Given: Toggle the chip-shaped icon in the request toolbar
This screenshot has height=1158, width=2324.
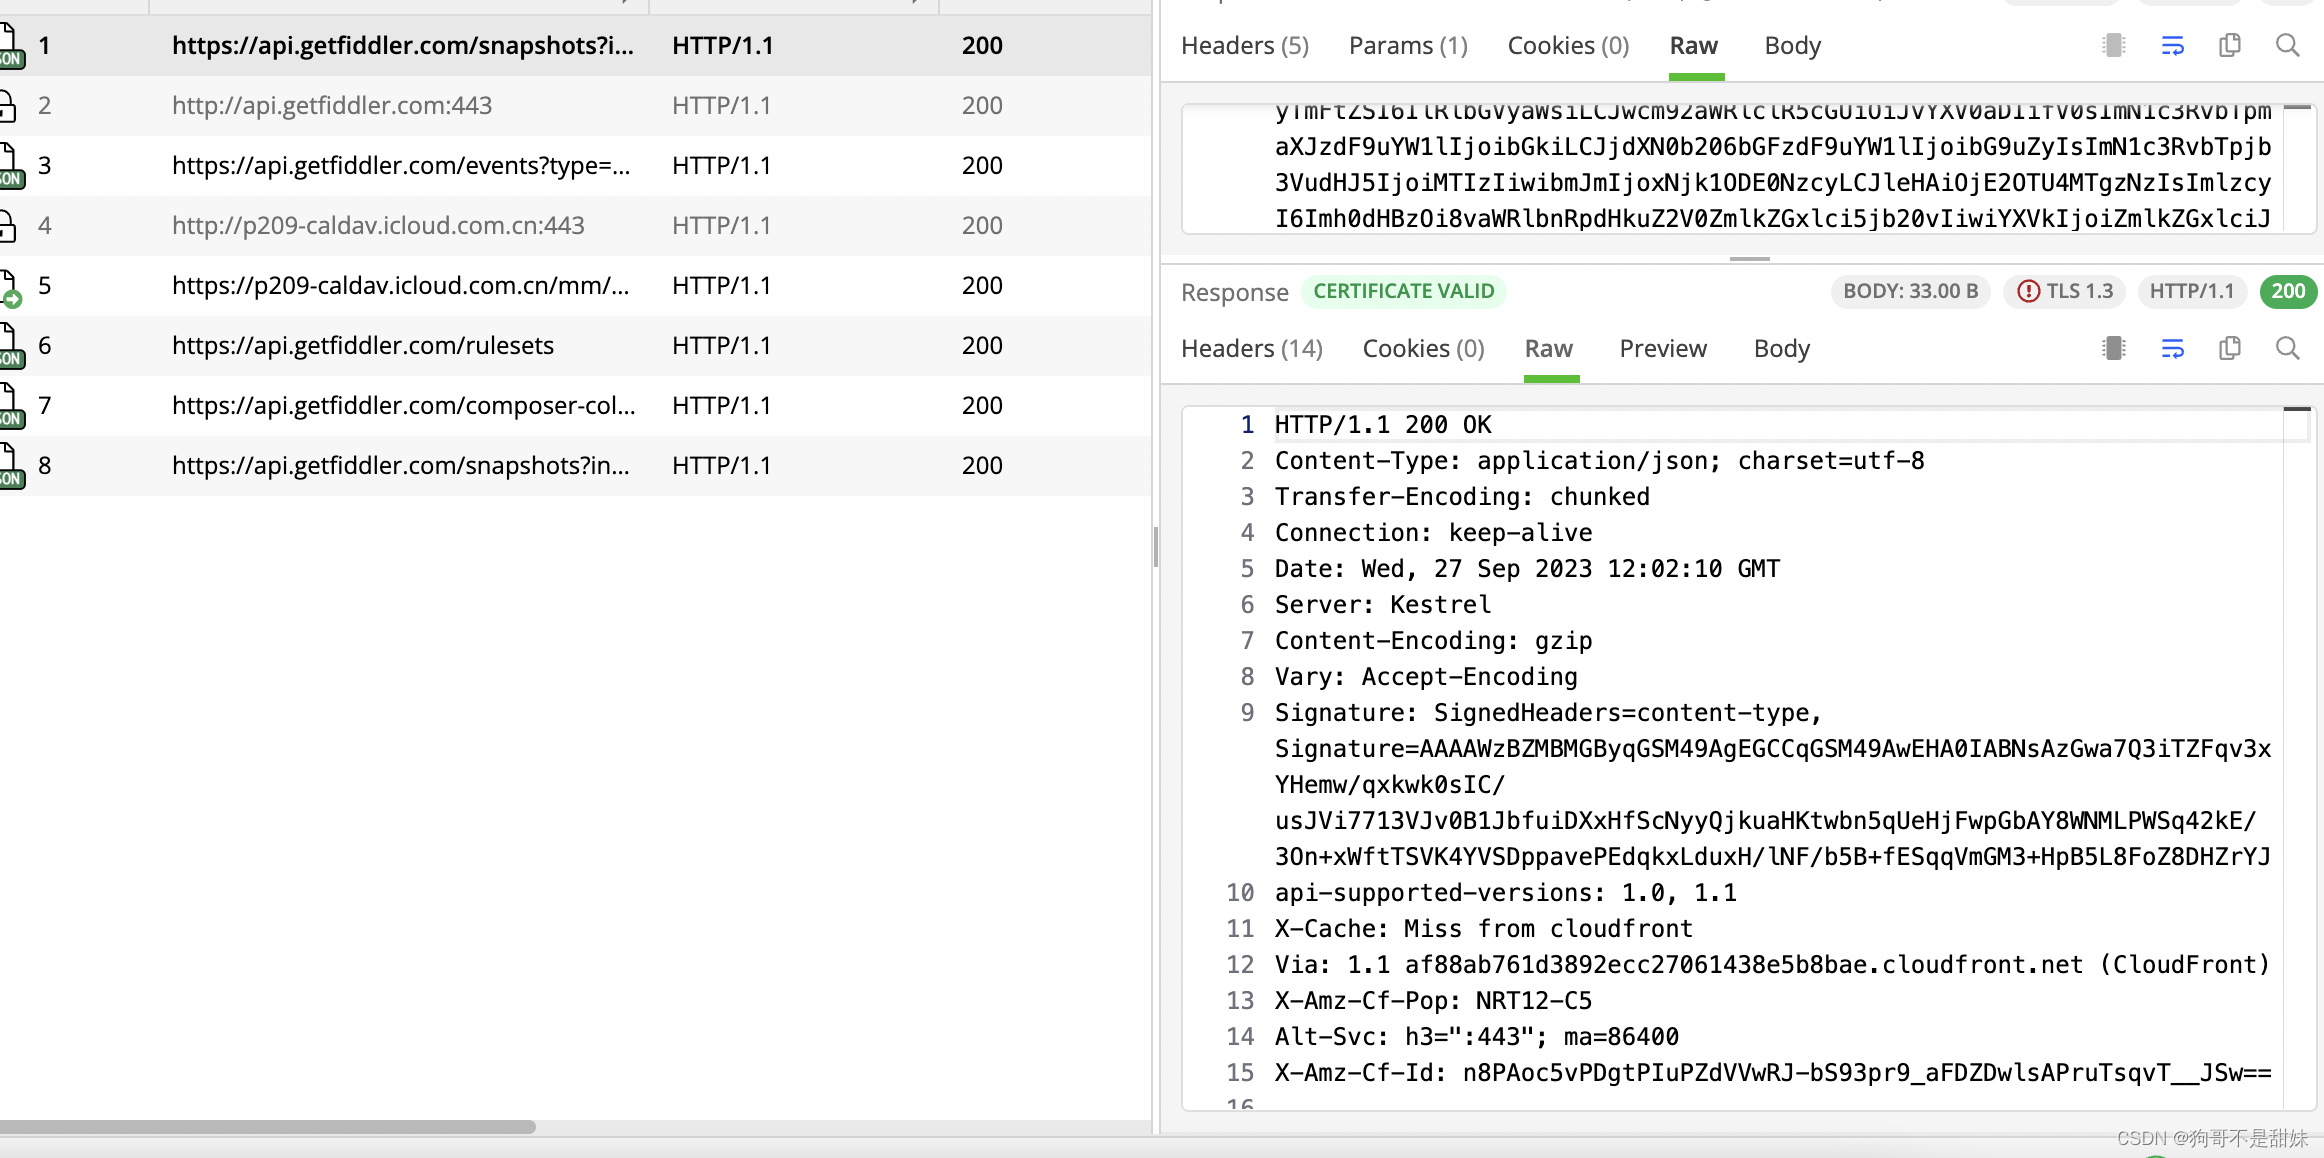Looking at the screenshot, I should pyautogui.click(x=2114, y=46).
